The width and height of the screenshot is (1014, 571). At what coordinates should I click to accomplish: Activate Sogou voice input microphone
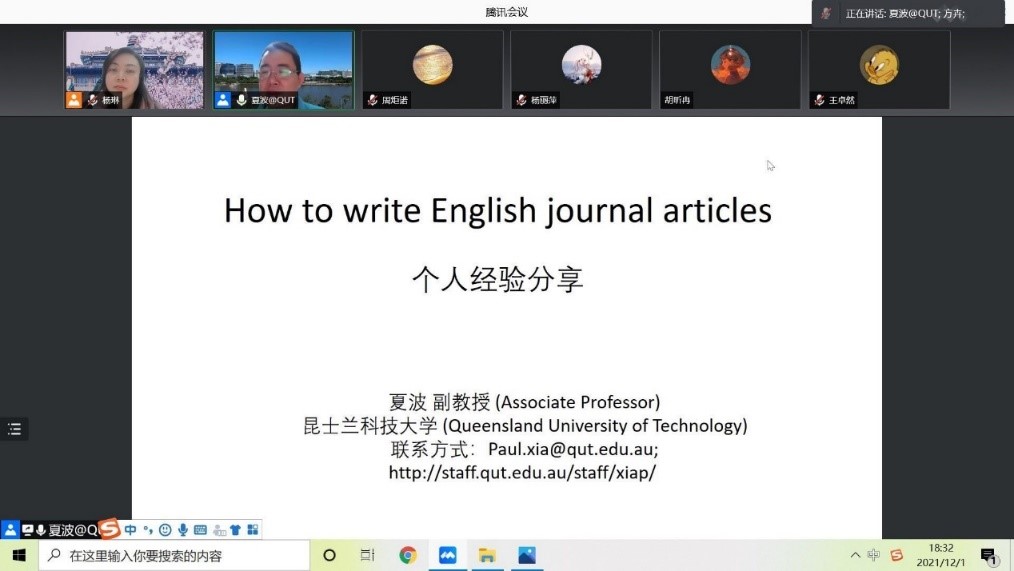[183, 530]
